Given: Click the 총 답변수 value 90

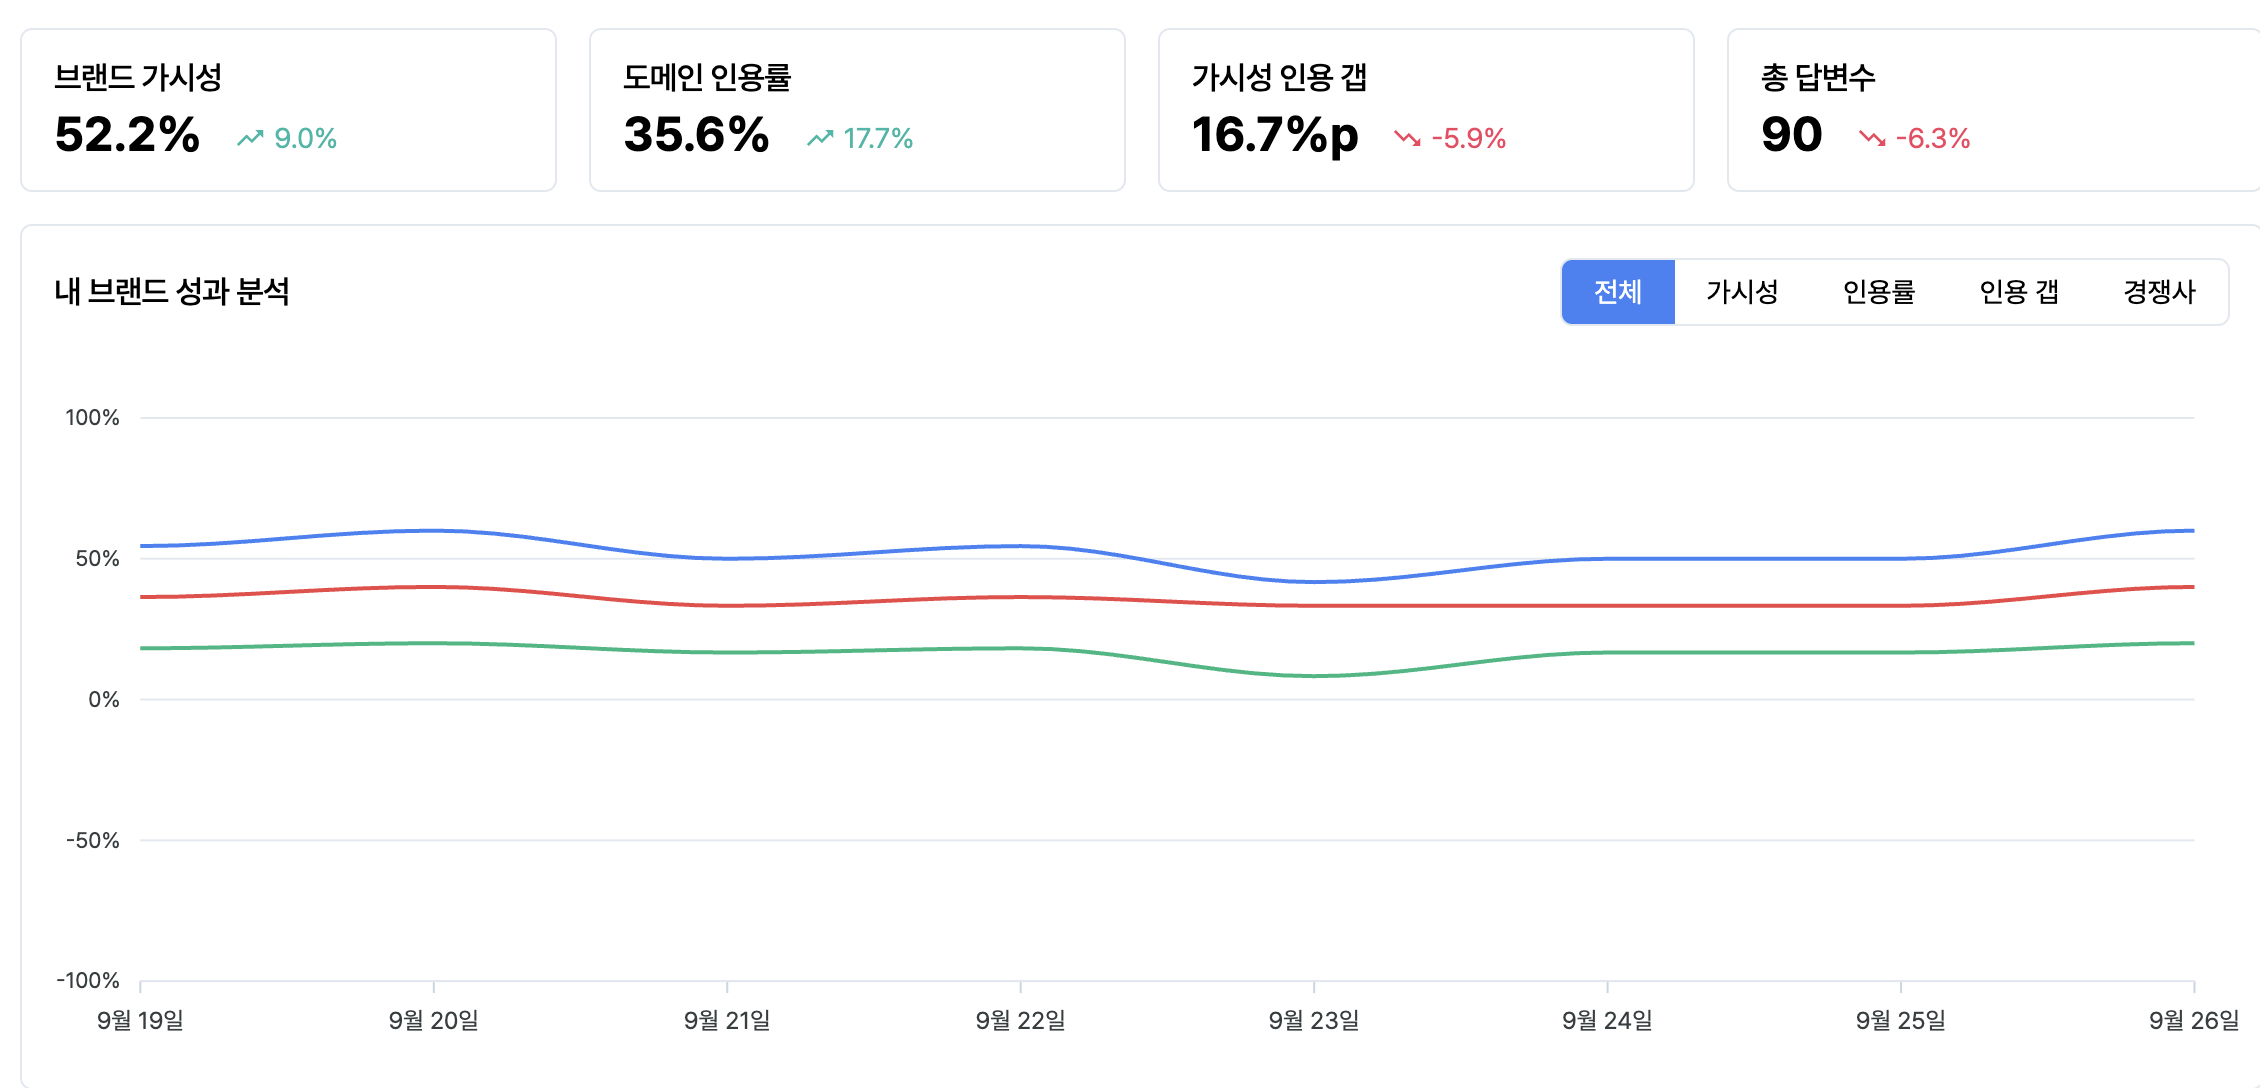Looking at the screenshot, I should pos(1791,135).
